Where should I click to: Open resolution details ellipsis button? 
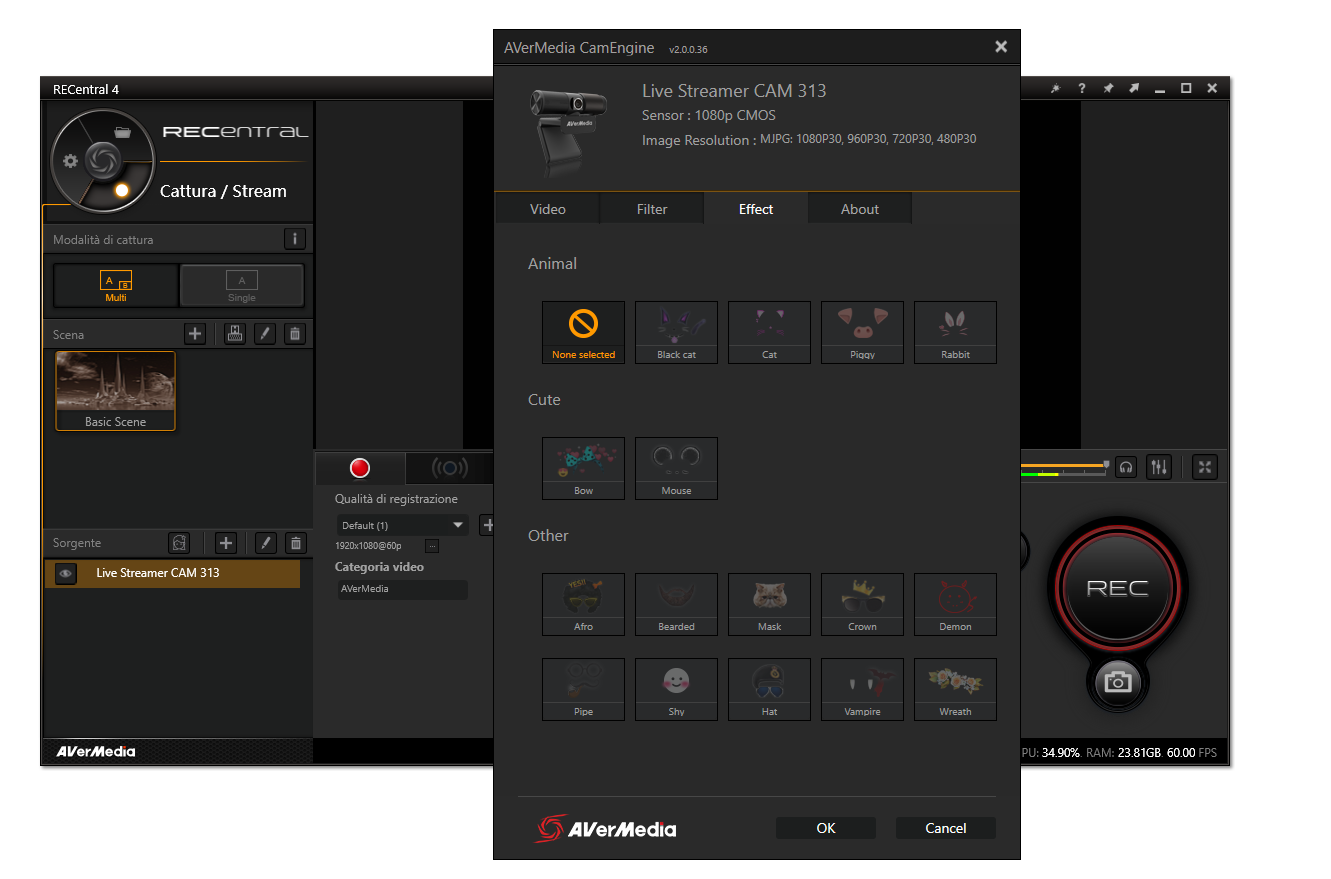[x=432, y=546]
